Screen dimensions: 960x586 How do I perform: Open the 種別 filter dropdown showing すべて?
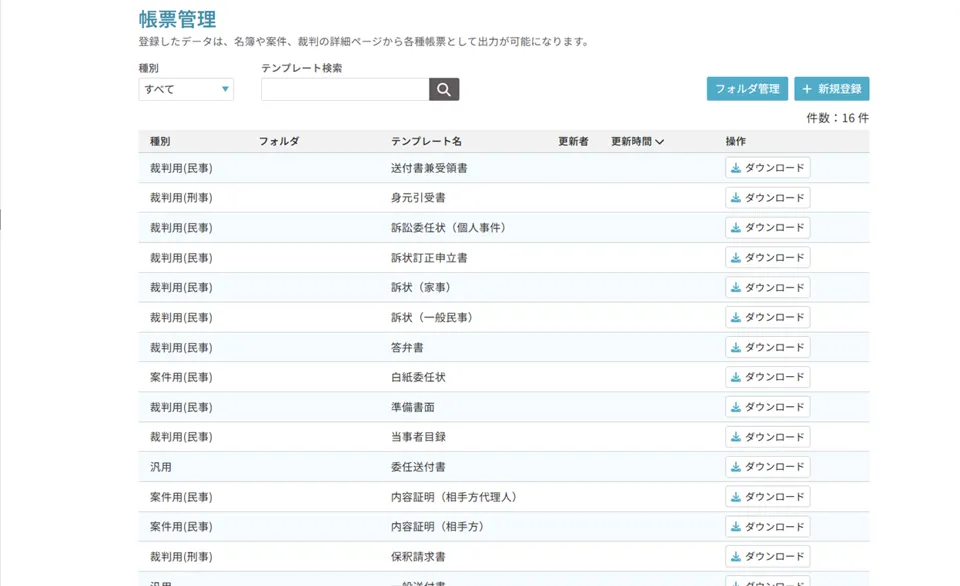coord(186,89)
